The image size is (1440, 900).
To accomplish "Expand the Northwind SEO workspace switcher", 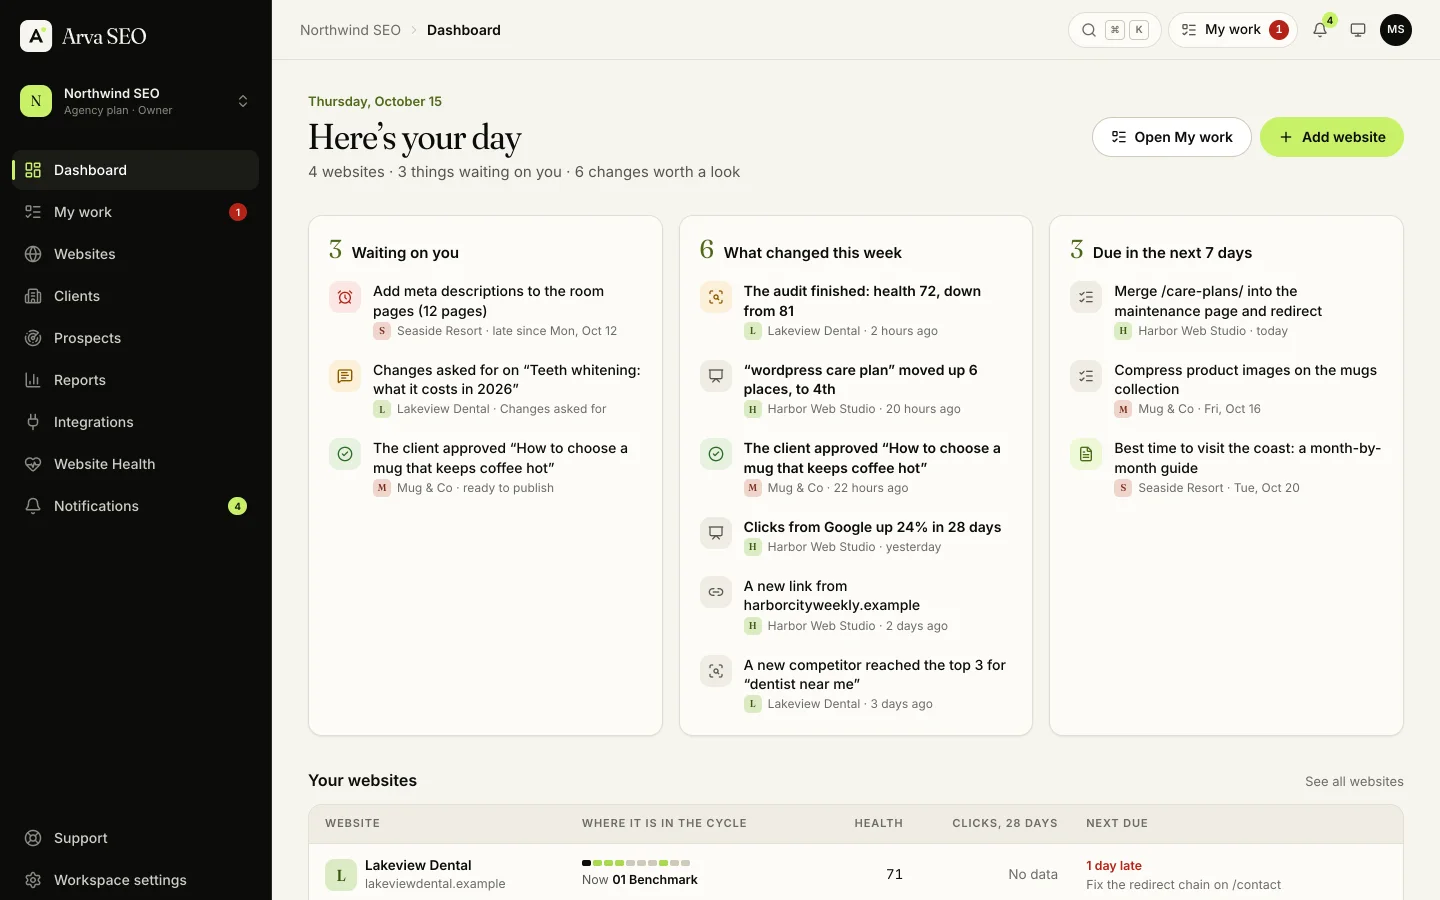I will pos(136,101).
